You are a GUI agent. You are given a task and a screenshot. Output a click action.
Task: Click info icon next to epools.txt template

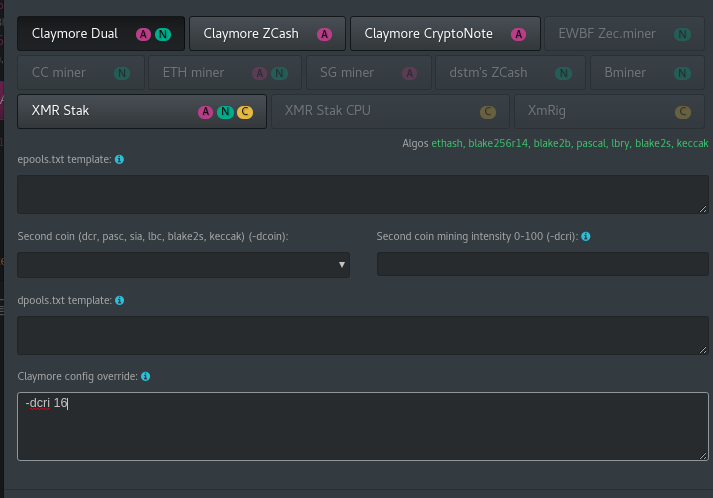(120, 160)
